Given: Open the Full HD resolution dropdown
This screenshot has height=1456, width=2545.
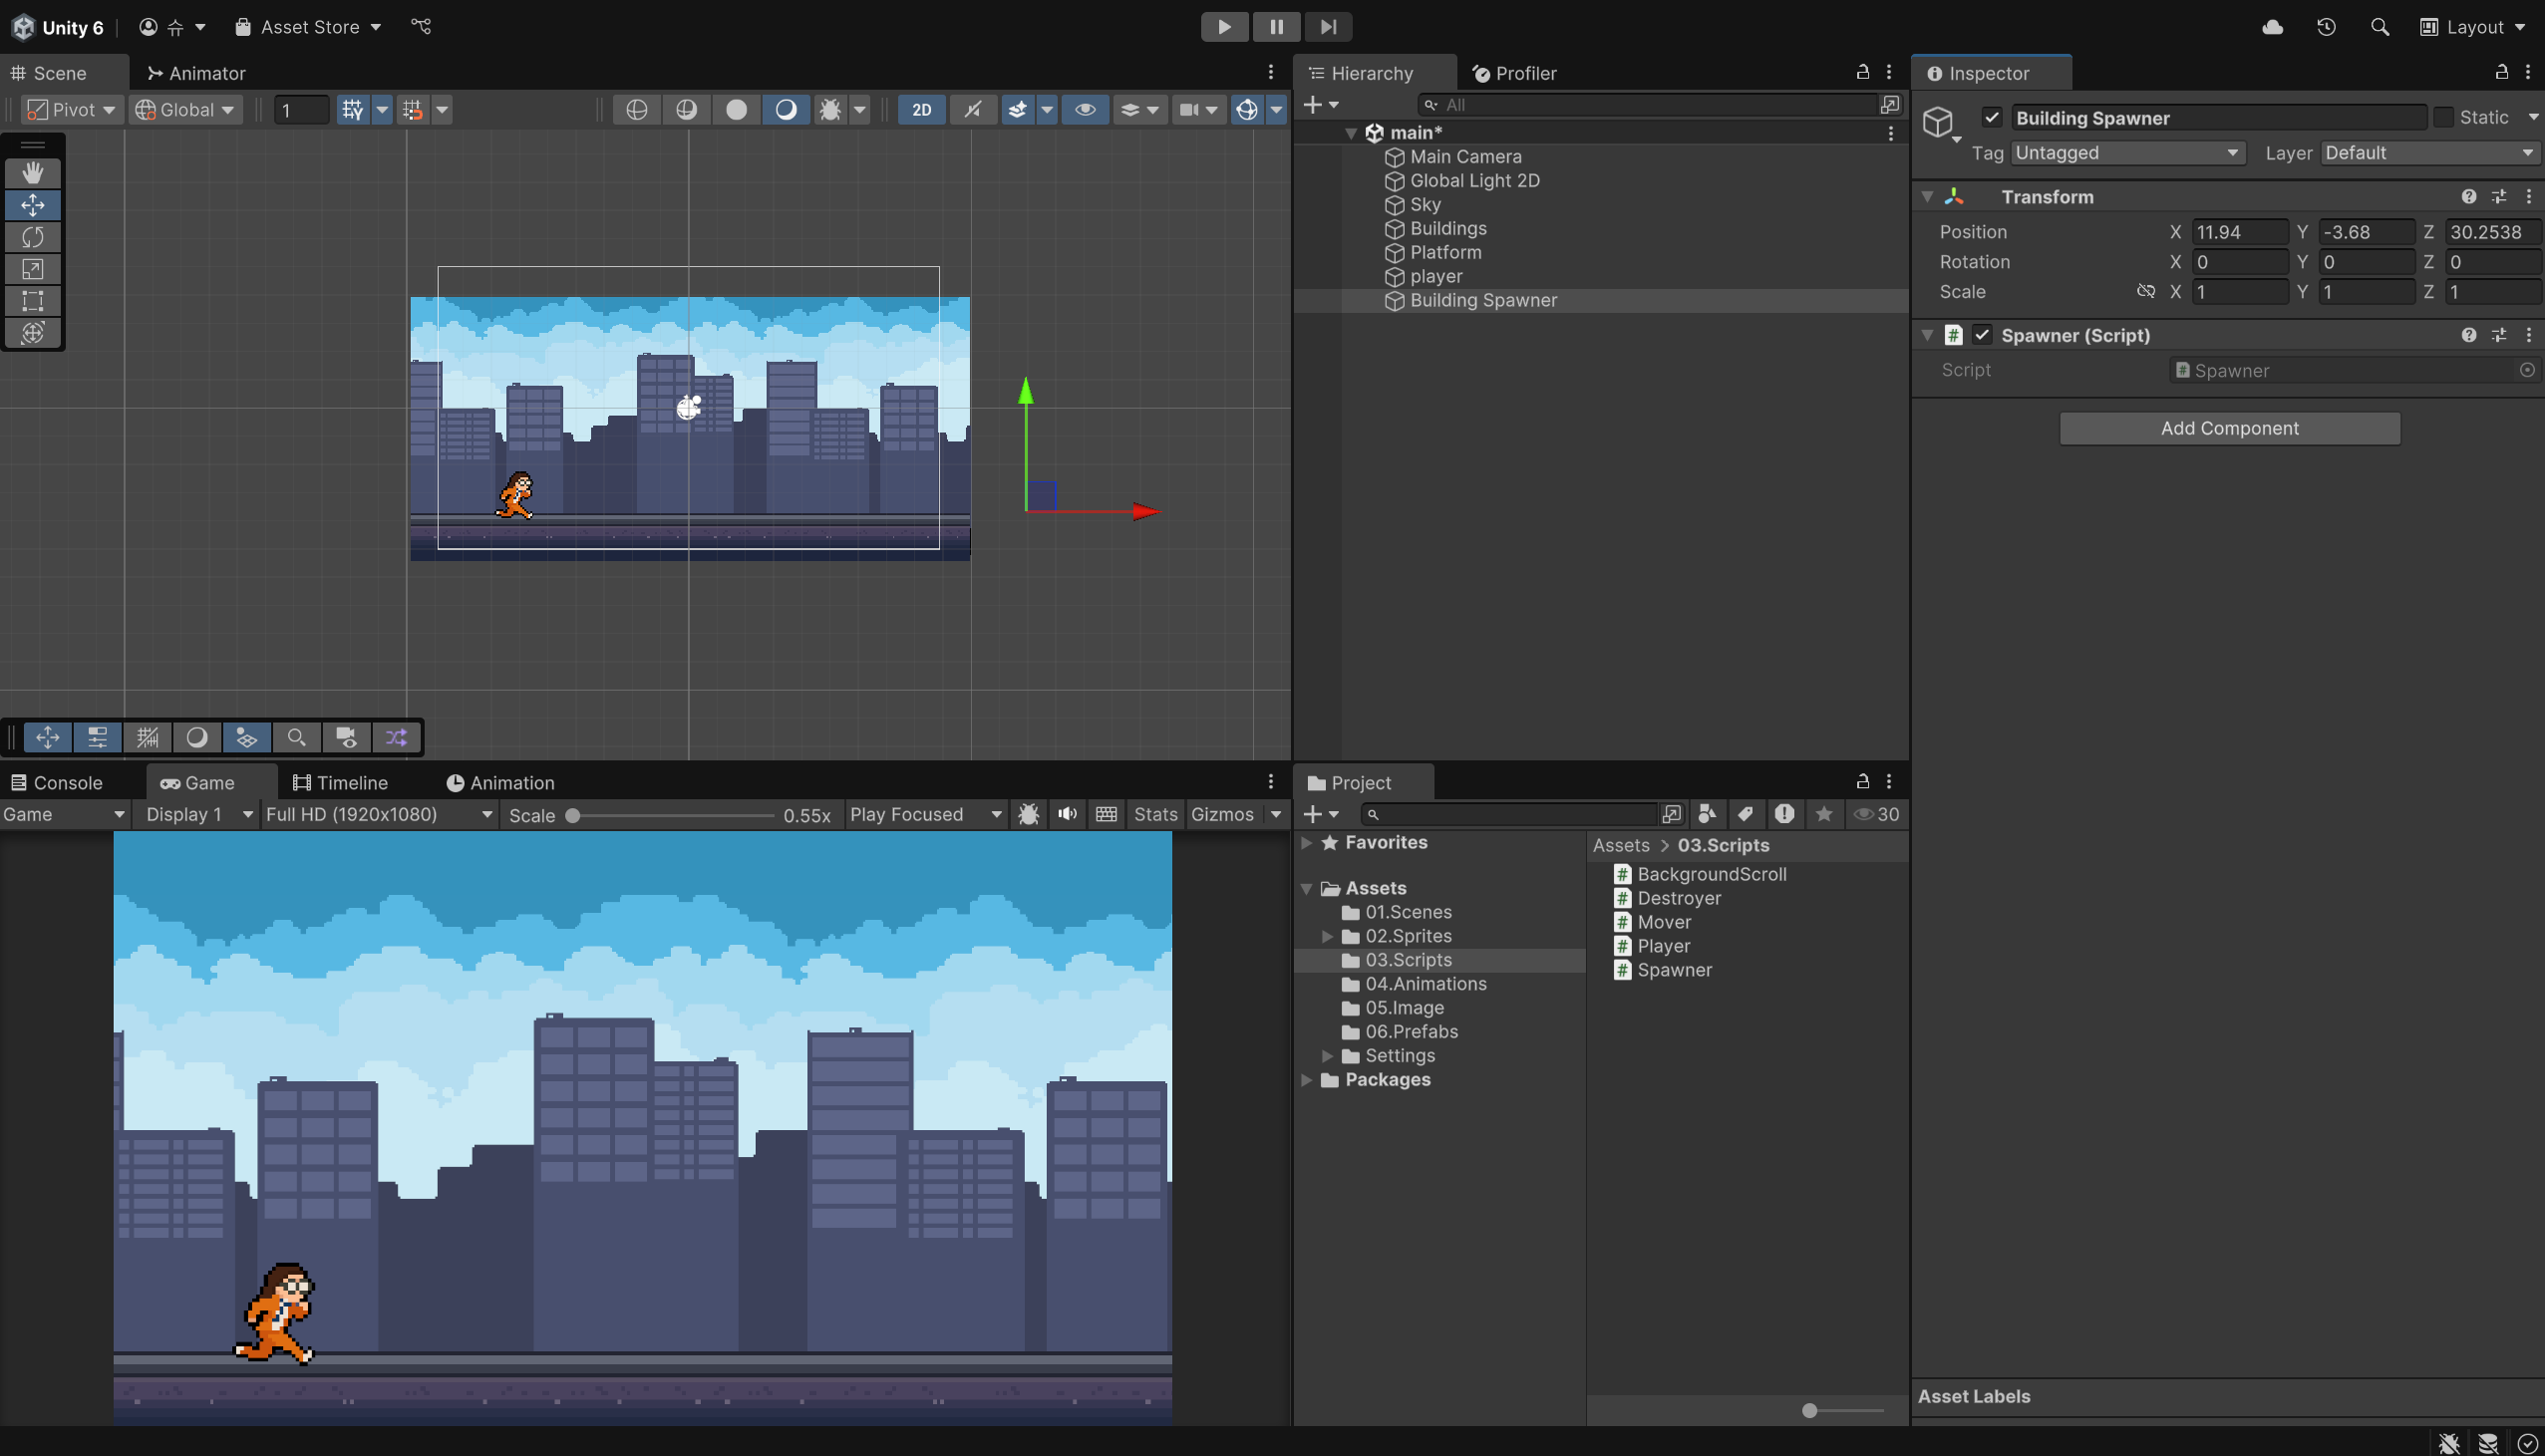Looking at the screenshot, I should click(x=379, y=815).
